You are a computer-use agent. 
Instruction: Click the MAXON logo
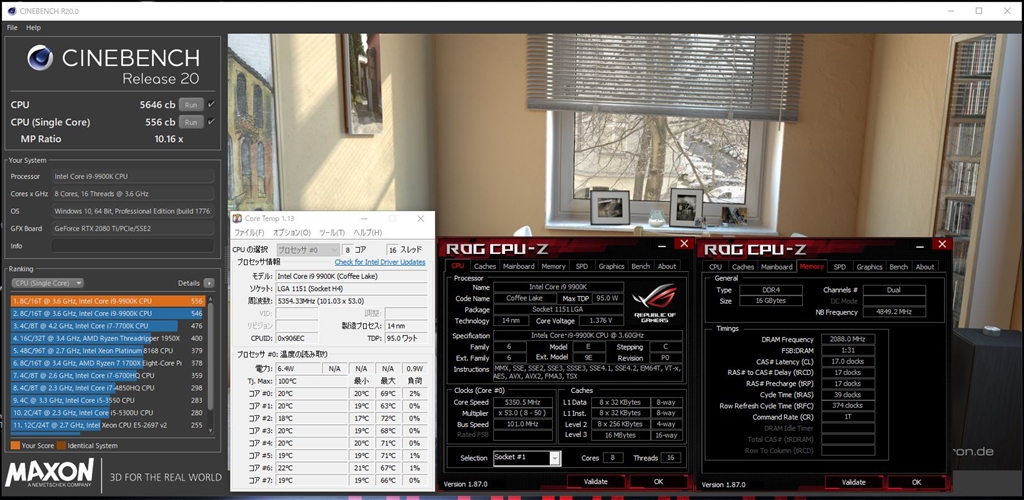(x=50, y=475)
